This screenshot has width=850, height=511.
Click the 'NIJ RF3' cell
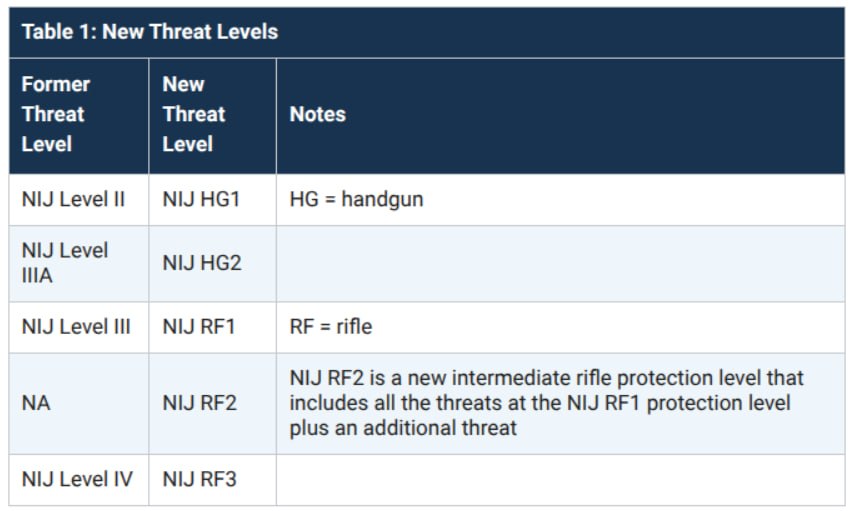[212, 480]
